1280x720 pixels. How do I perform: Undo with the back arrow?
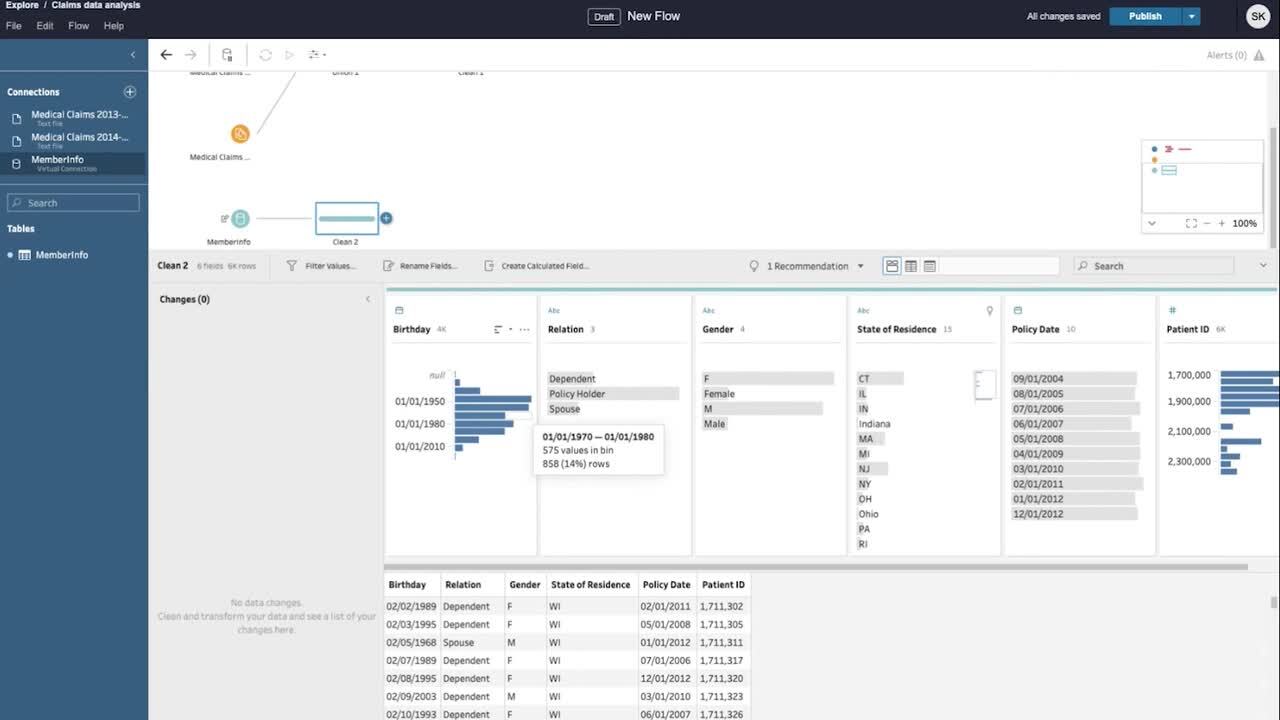click(166, 55)
